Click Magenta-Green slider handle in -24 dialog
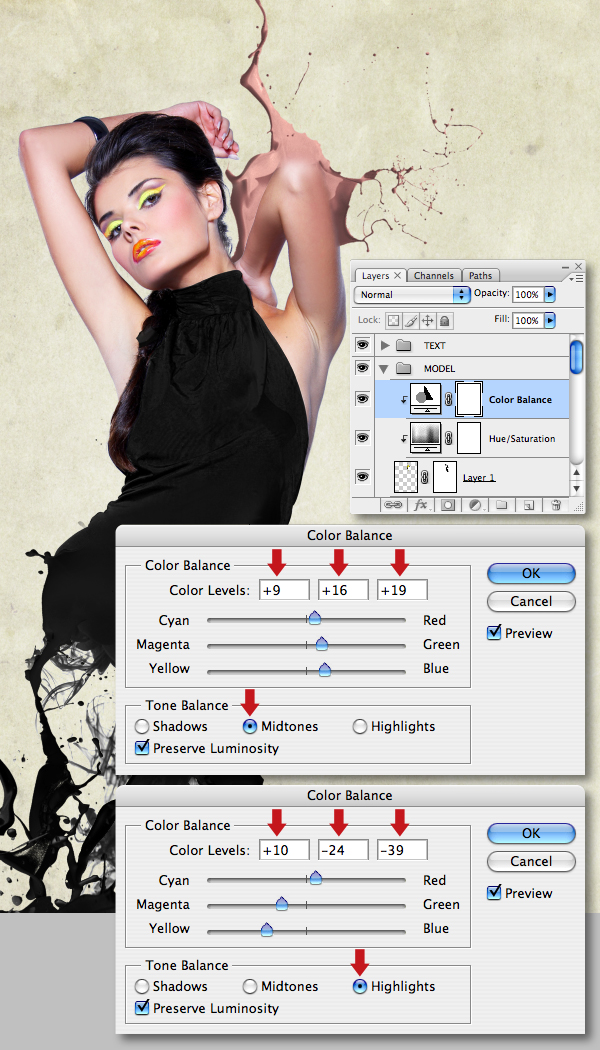Screen dimensions: 600x1050 [x=282, y=903]
